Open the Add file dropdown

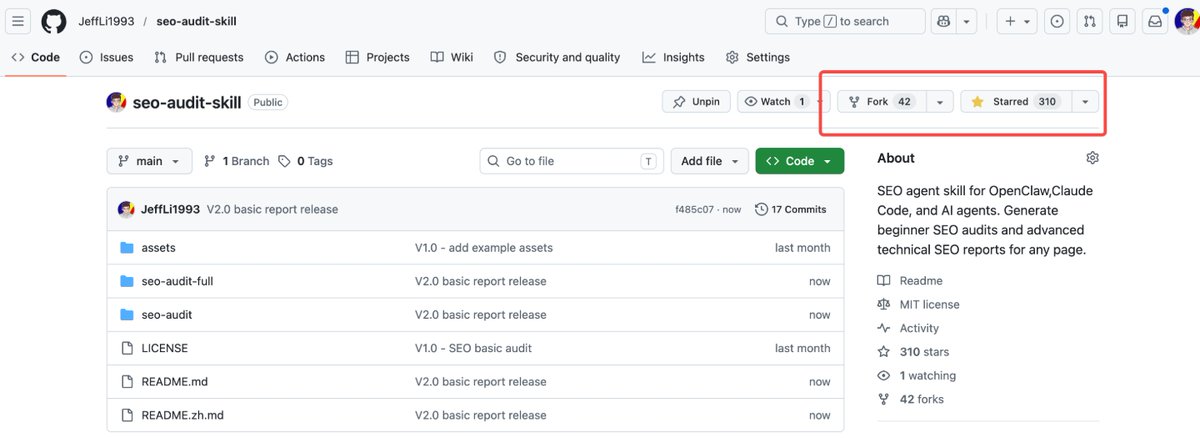(709, 161)
